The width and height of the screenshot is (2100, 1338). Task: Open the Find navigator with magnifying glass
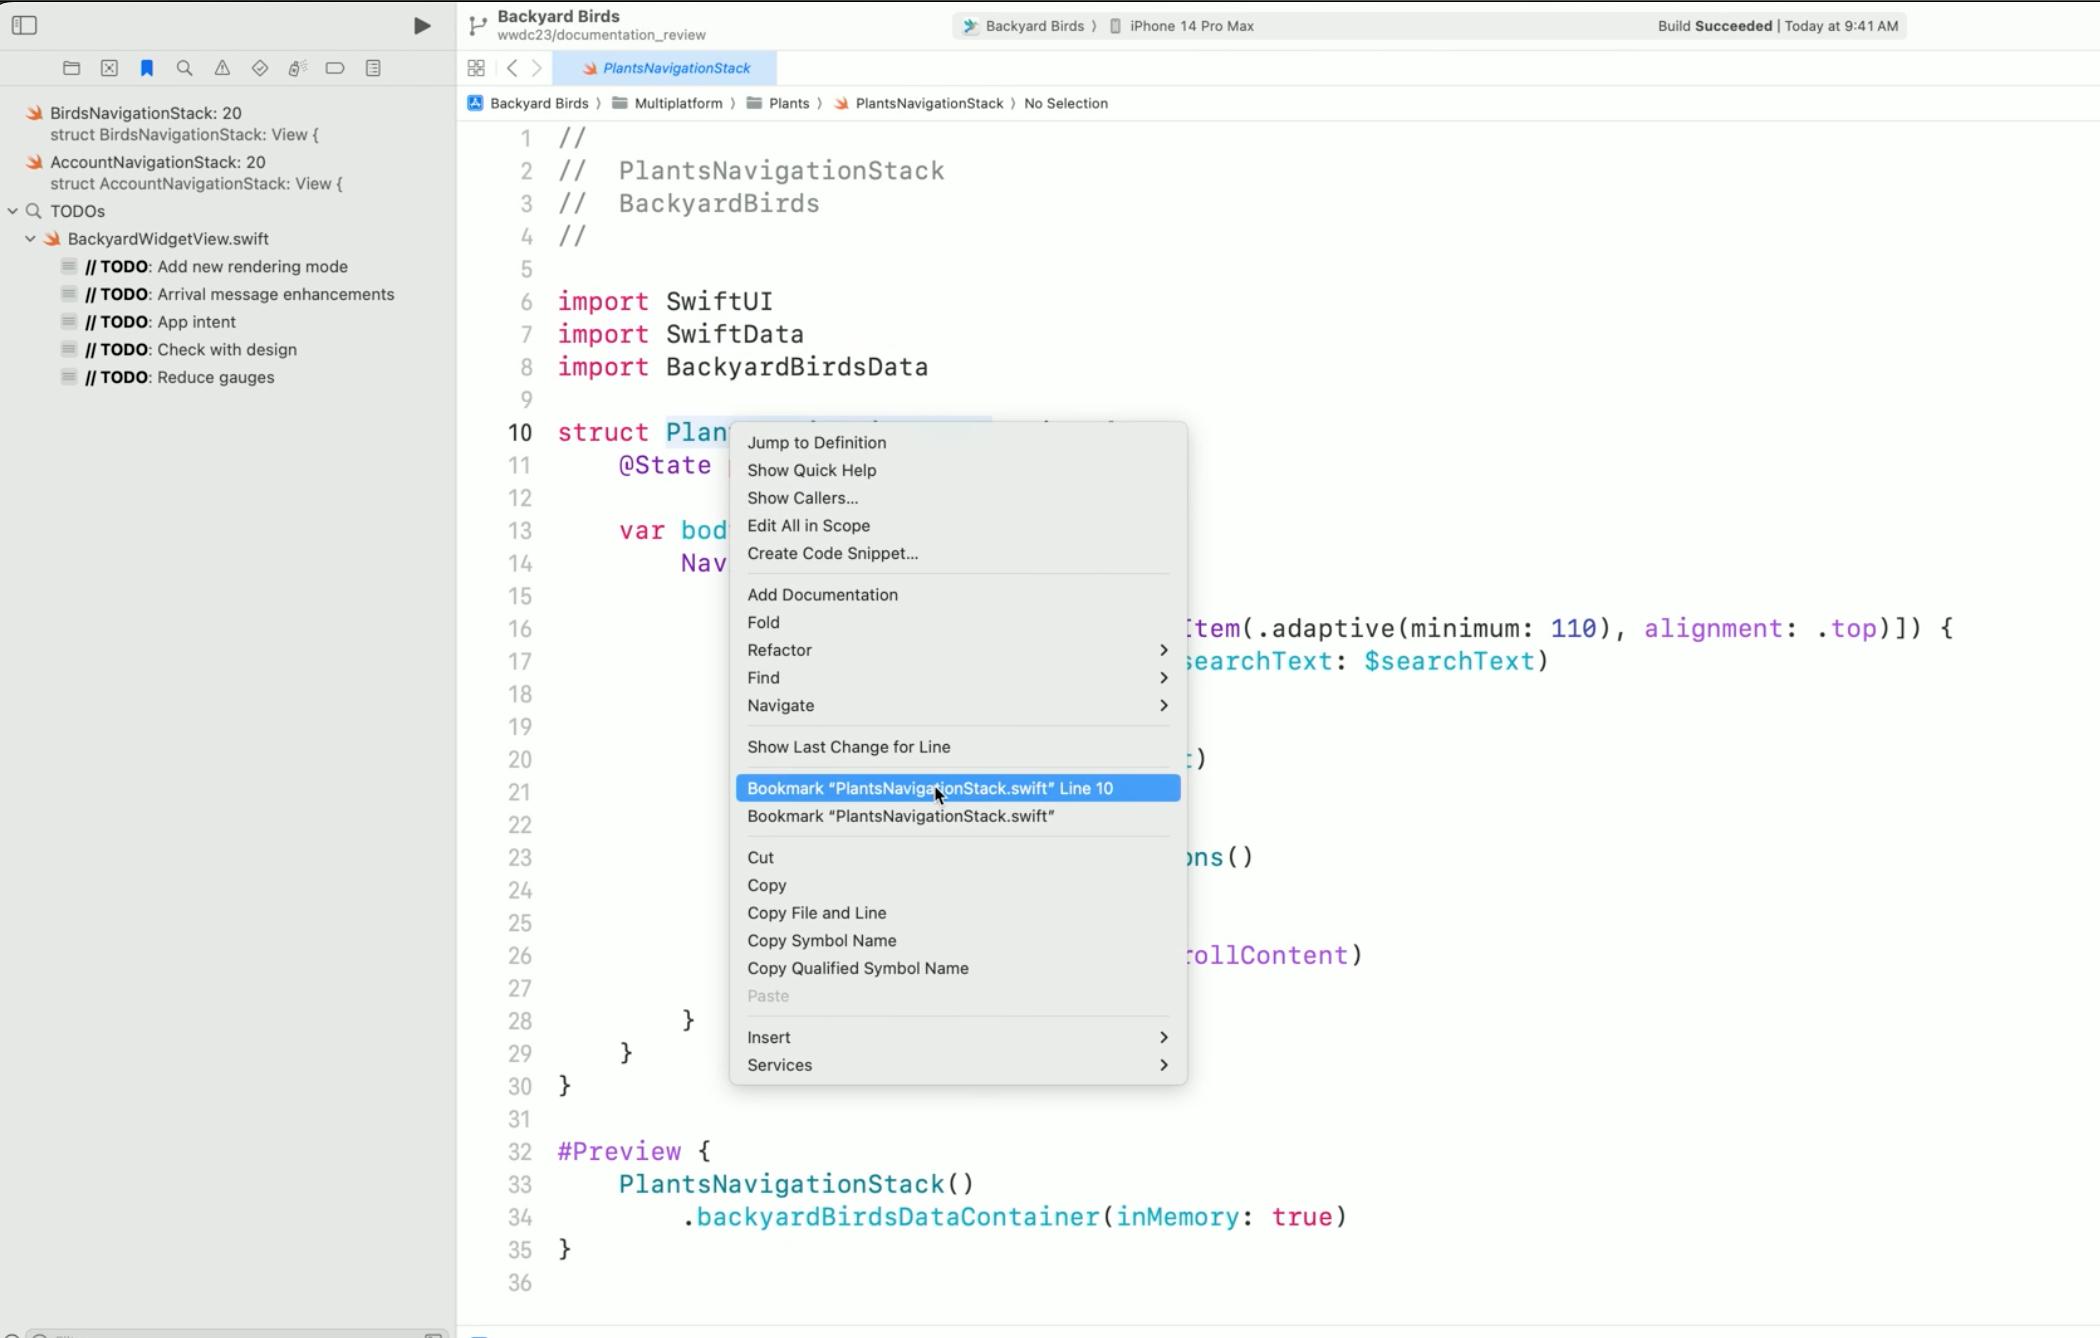click(x=184, y=68)
